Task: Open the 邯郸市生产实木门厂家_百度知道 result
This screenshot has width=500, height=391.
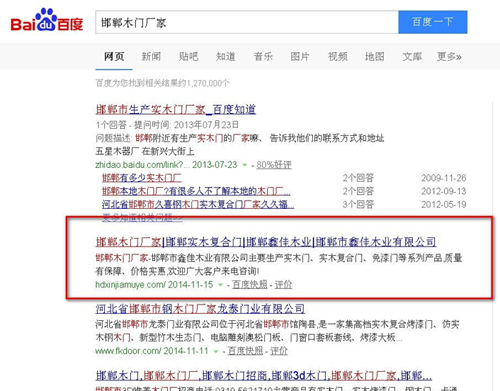Action: (176, 109)
